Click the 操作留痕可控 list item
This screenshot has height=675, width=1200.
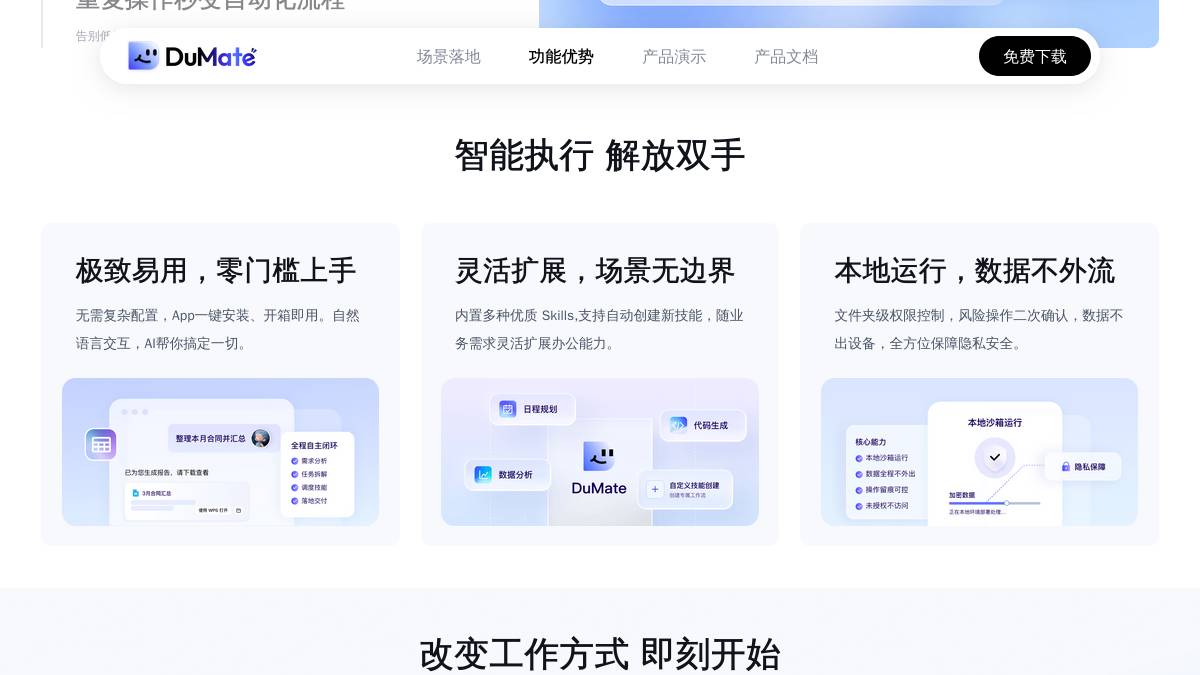click(882, 490)
